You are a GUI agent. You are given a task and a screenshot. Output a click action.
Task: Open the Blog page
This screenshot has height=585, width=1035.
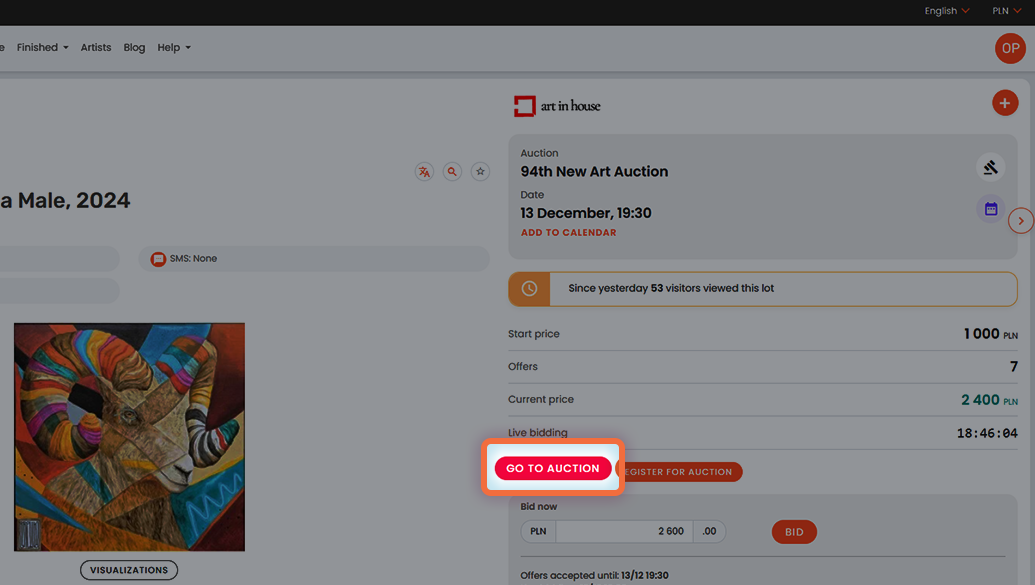(x=134, y=48)
